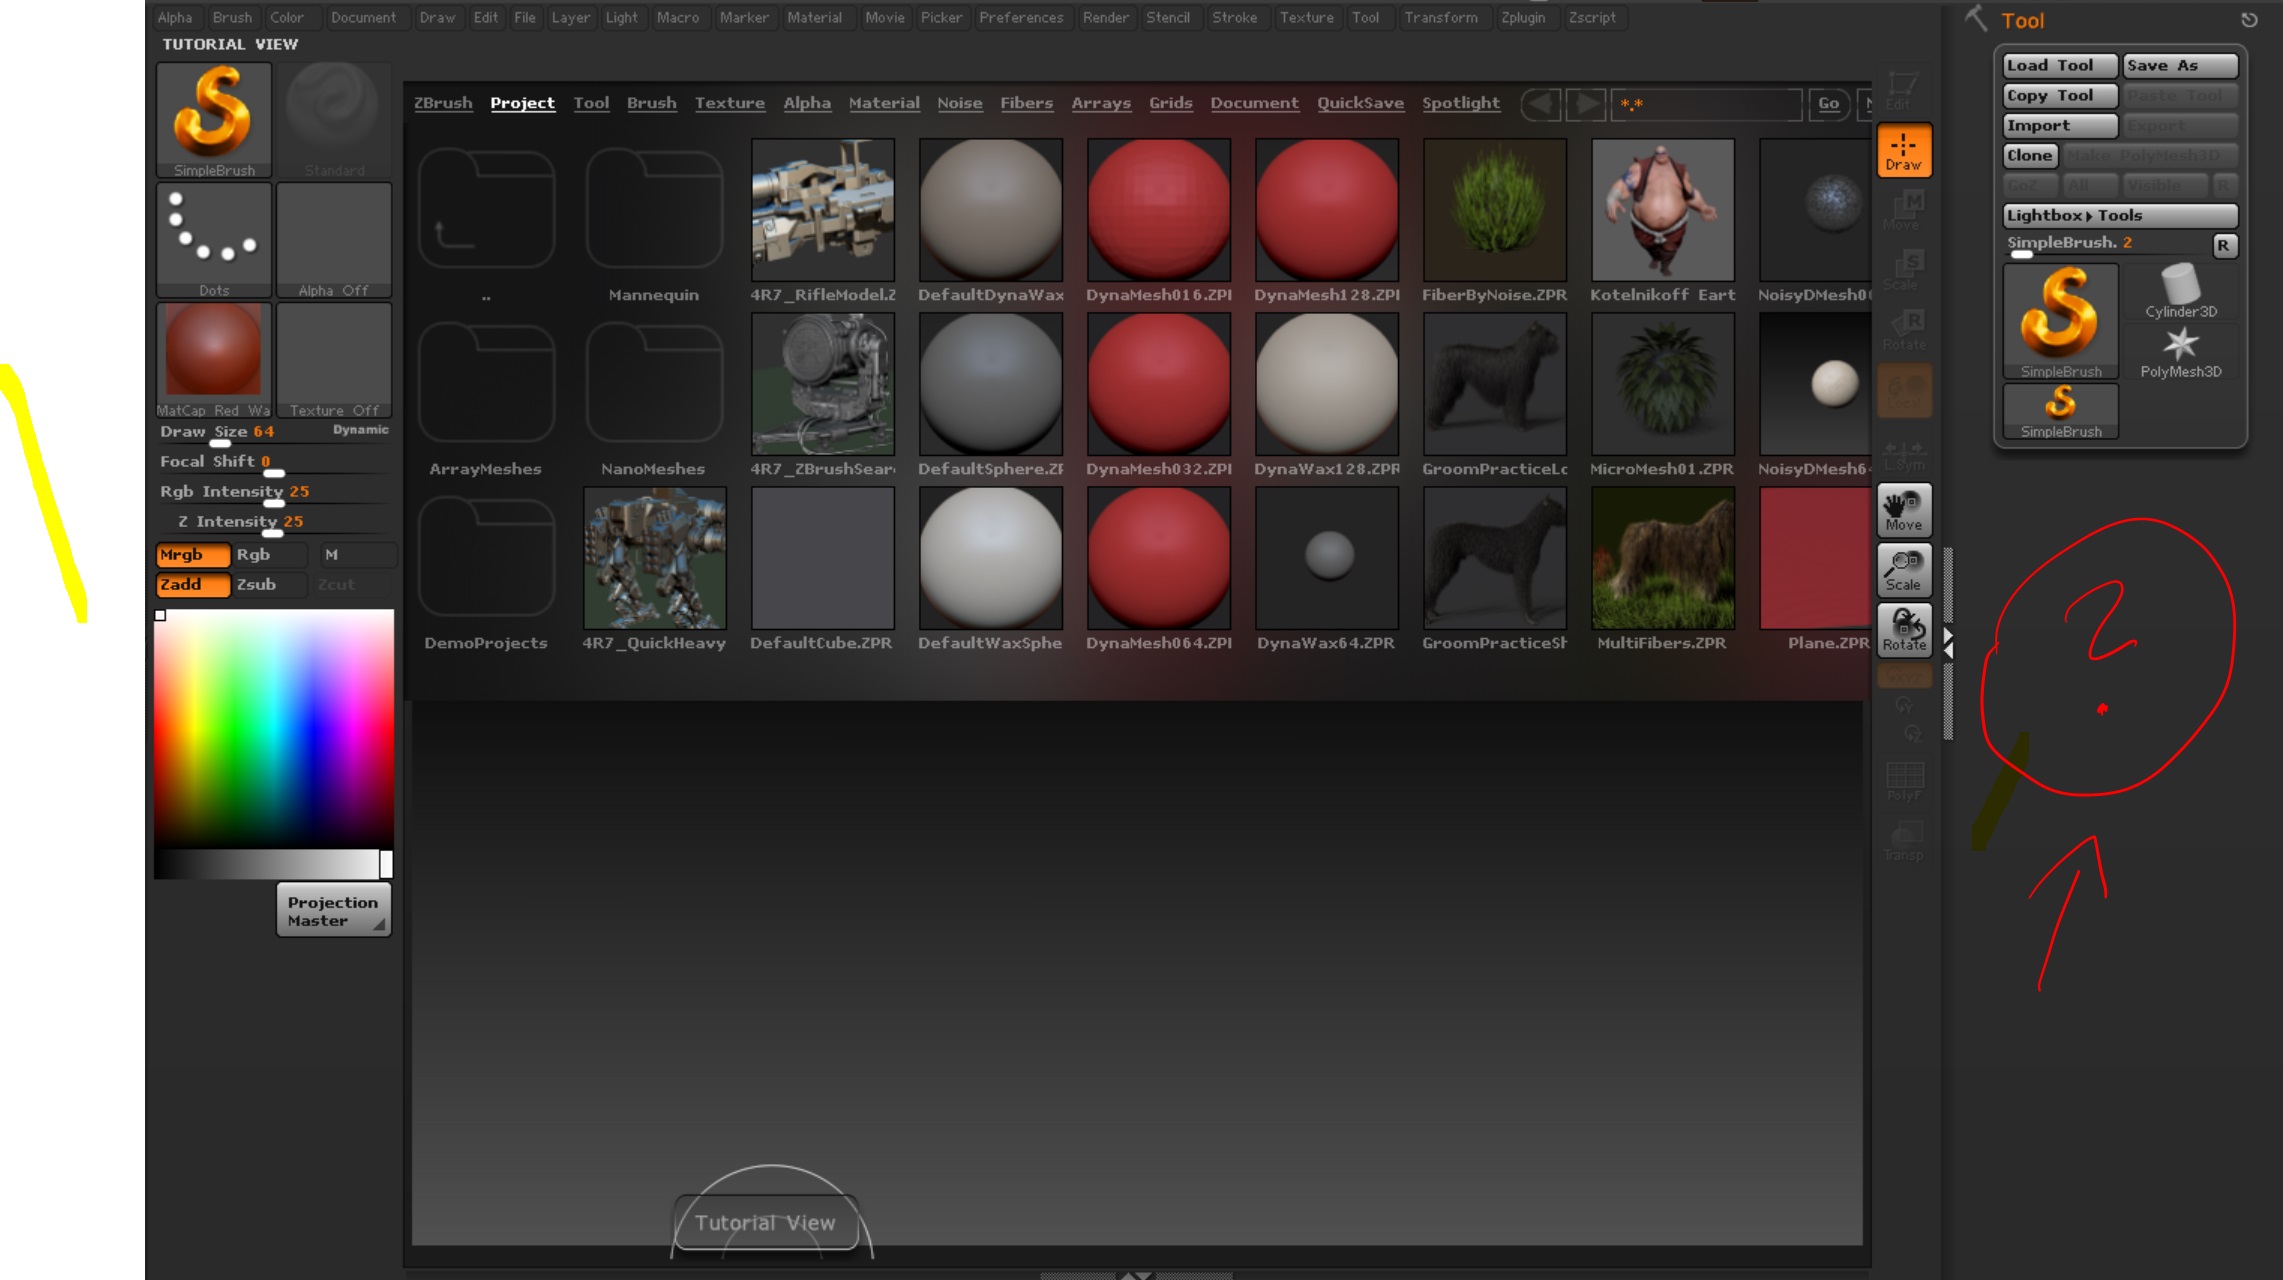Open Projection Master

tap(334, 910)
